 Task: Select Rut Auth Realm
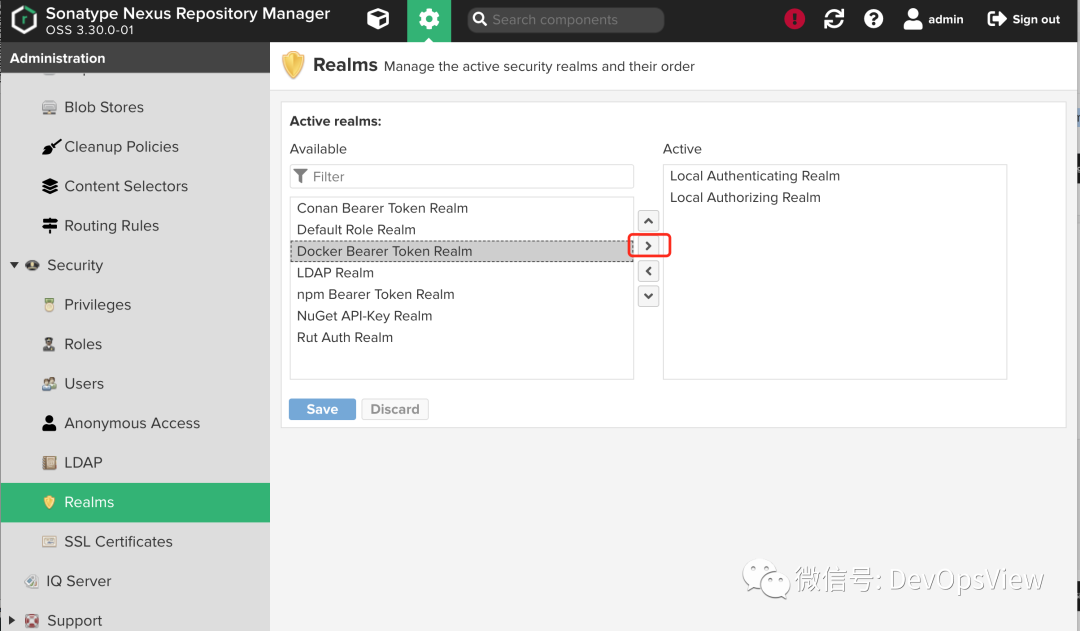tap(461, 338)
